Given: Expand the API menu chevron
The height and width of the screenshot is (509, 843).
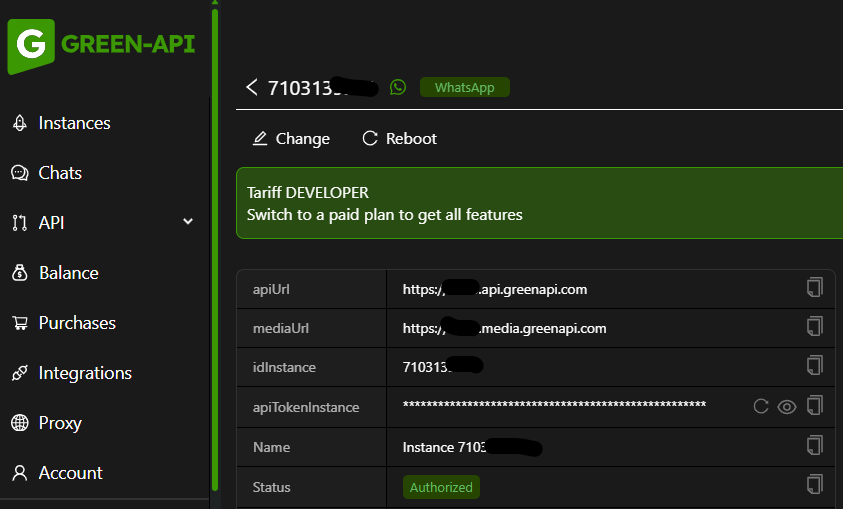Looking at the screenshot, I should (x=188, y=222).
